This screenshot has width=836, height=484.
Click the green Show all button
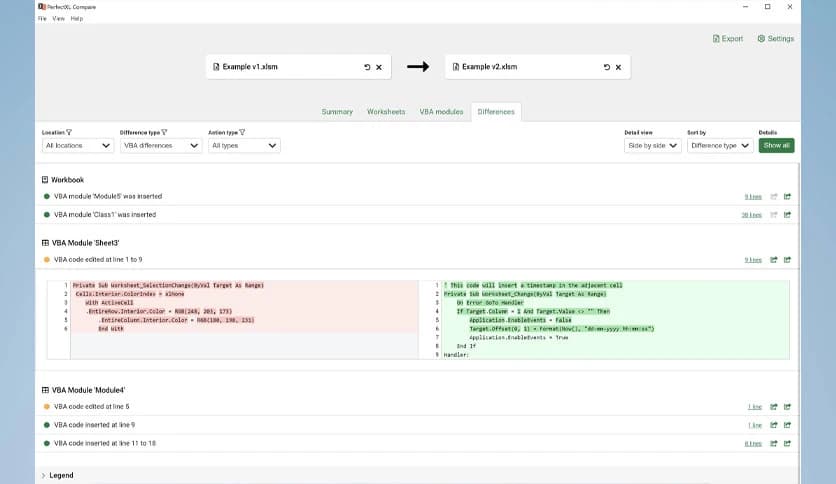pyautogui.click(x=776, y=146)
